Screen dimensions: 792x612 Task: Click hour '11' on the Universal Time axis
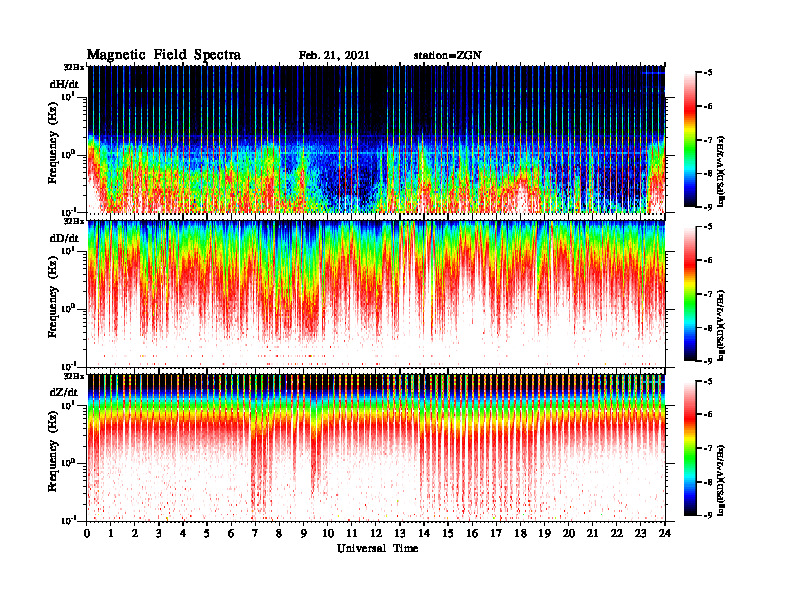pyautogui.click(x=352, y=534)
